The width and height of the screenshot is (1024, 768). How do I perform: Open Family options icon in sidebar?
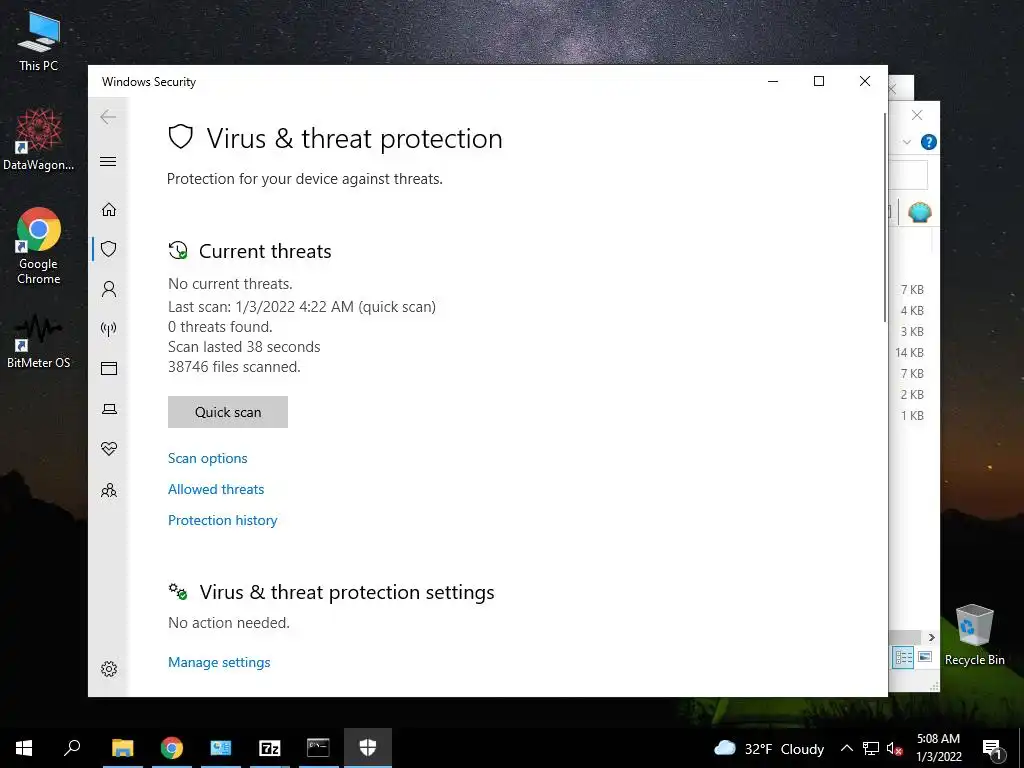pyautogui.click(x=109, y=490)
